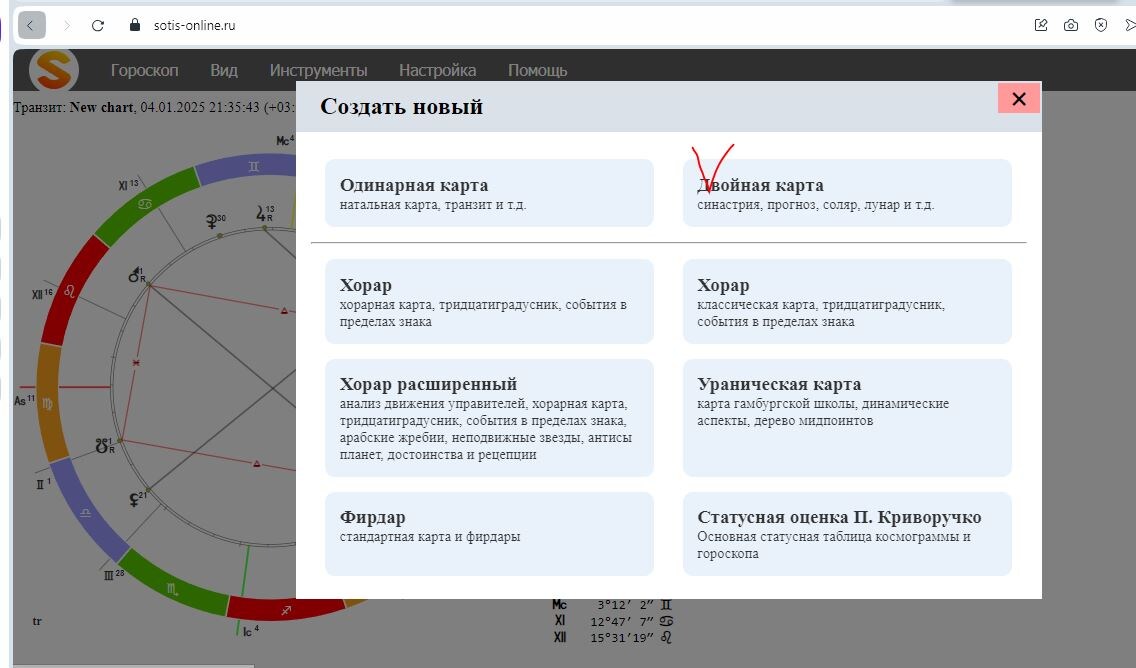Click the Sotis logo icon
This screenshot has width=1136, height=668.
click(x=53, y=70)
